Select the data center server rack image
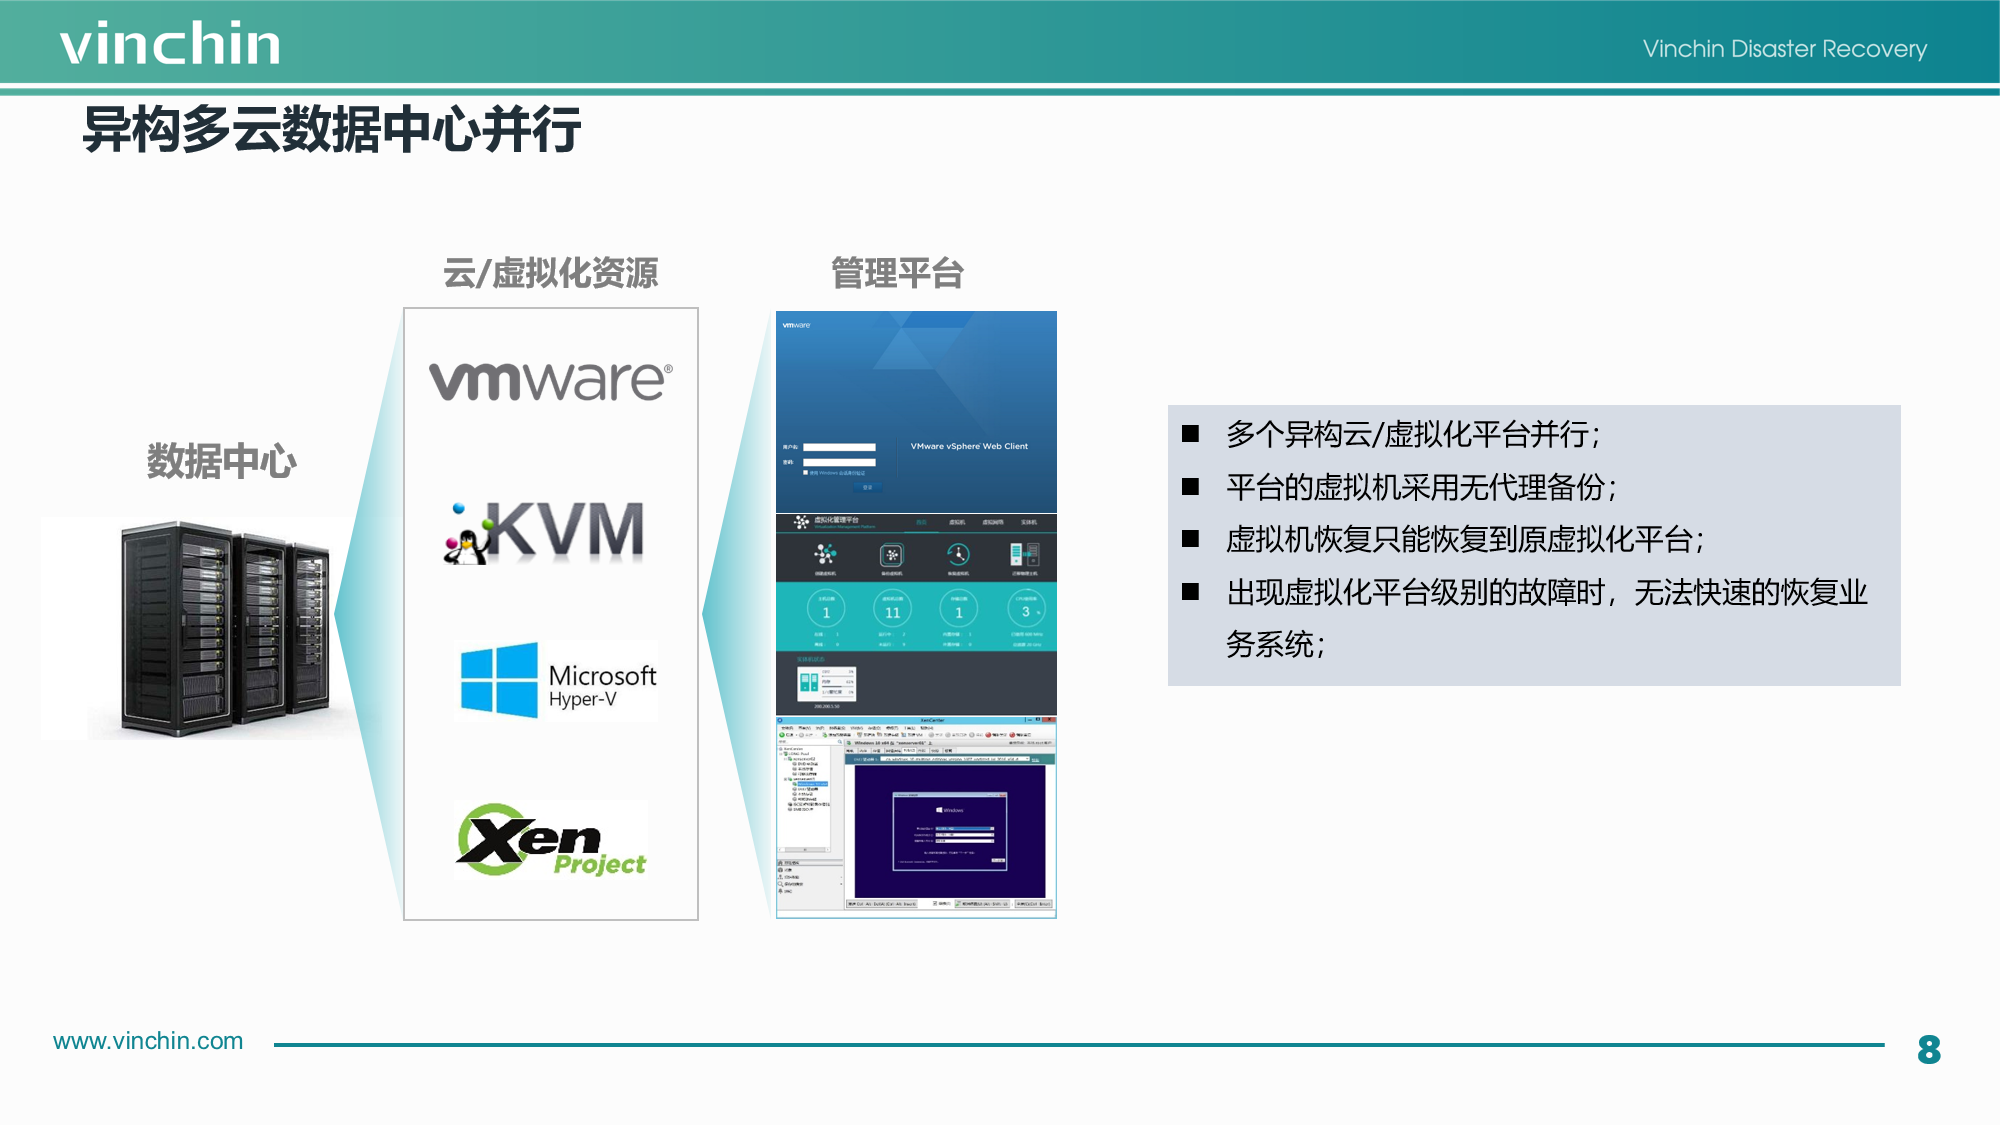This screenshot has height=1125, width=2000. pos(225,629)
